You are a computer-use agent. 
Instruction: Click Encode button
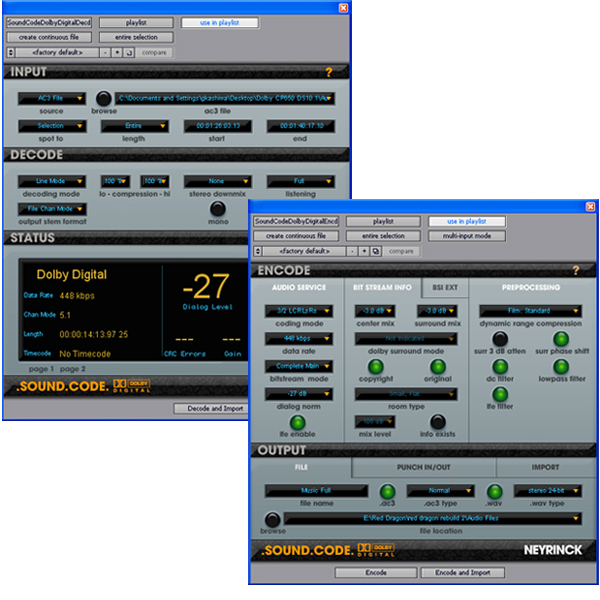376,572
